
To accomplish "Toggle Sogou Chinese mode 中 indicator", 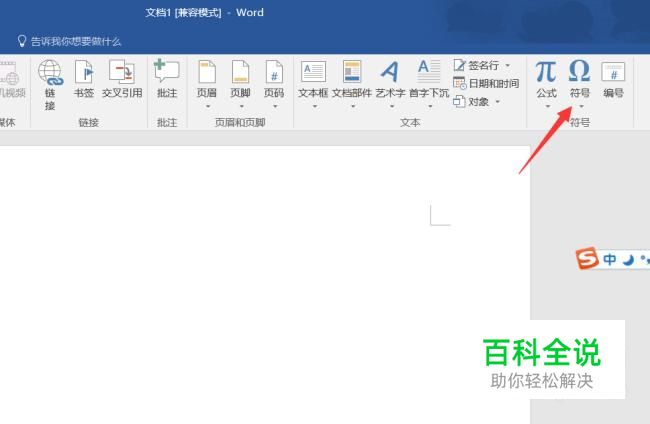I will pyautogui.click(x=609, y=259).
